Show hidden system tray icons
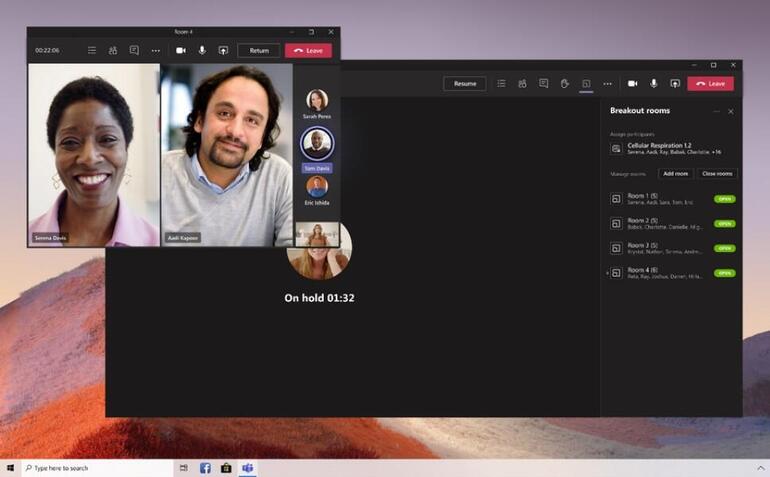 [761, 468]
